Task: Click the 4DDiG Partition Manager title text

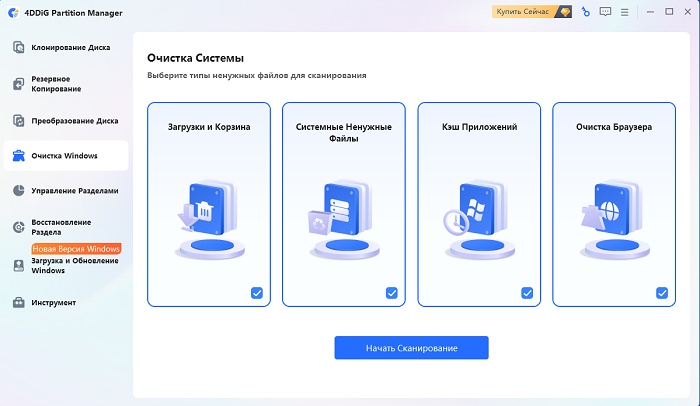Action: point(73,13)
